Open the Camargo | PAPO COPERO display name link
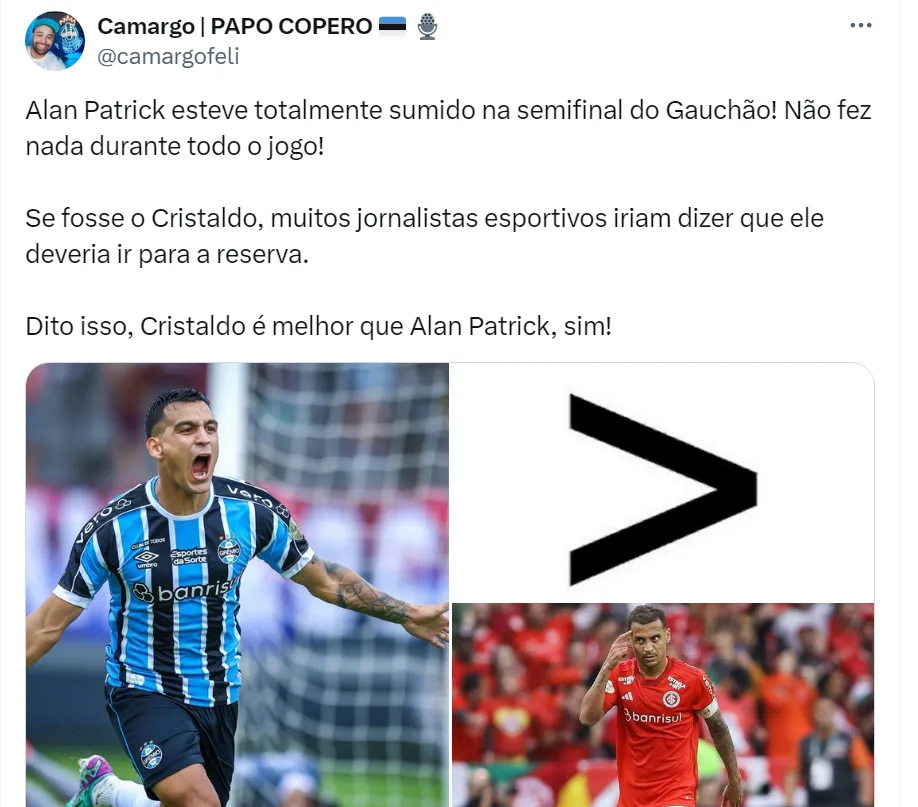Viewport: 918px width, 807px height. point(234,26)
